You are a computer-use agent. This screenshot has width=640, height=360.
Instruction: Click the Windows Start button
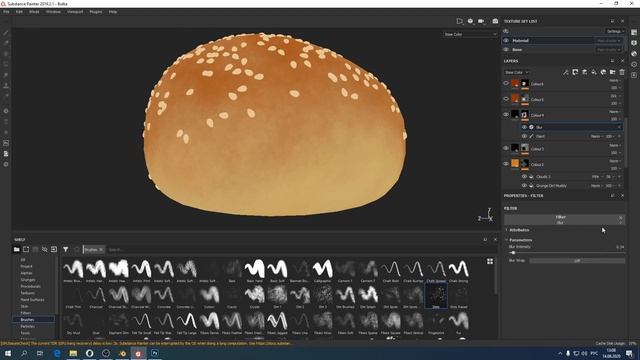[x=8, y=353]
